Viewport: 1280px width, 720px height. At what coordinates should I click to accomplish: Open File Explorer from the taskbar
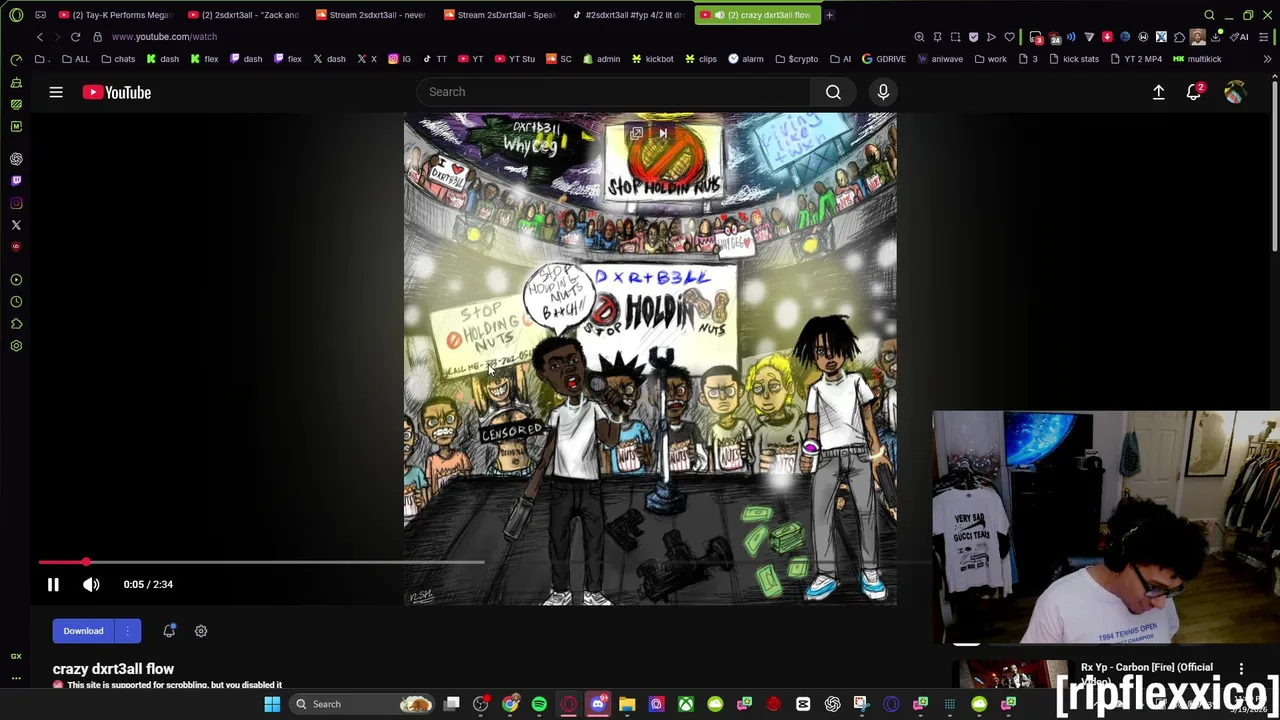coord(627,704)
